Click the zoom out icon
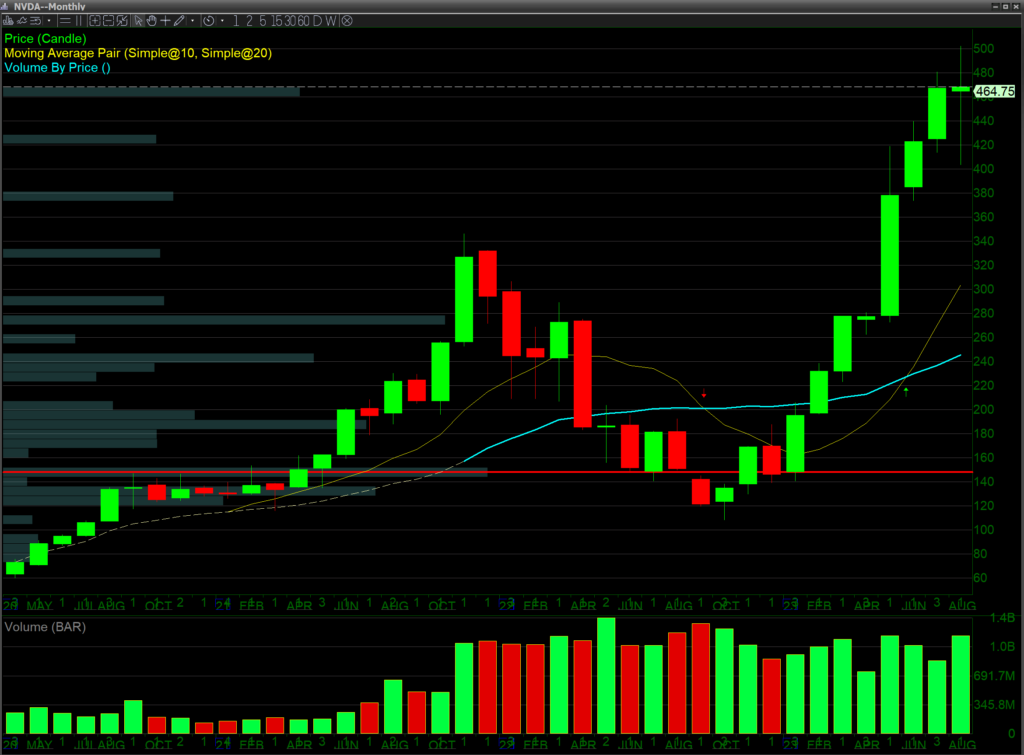 click(108, 21)
